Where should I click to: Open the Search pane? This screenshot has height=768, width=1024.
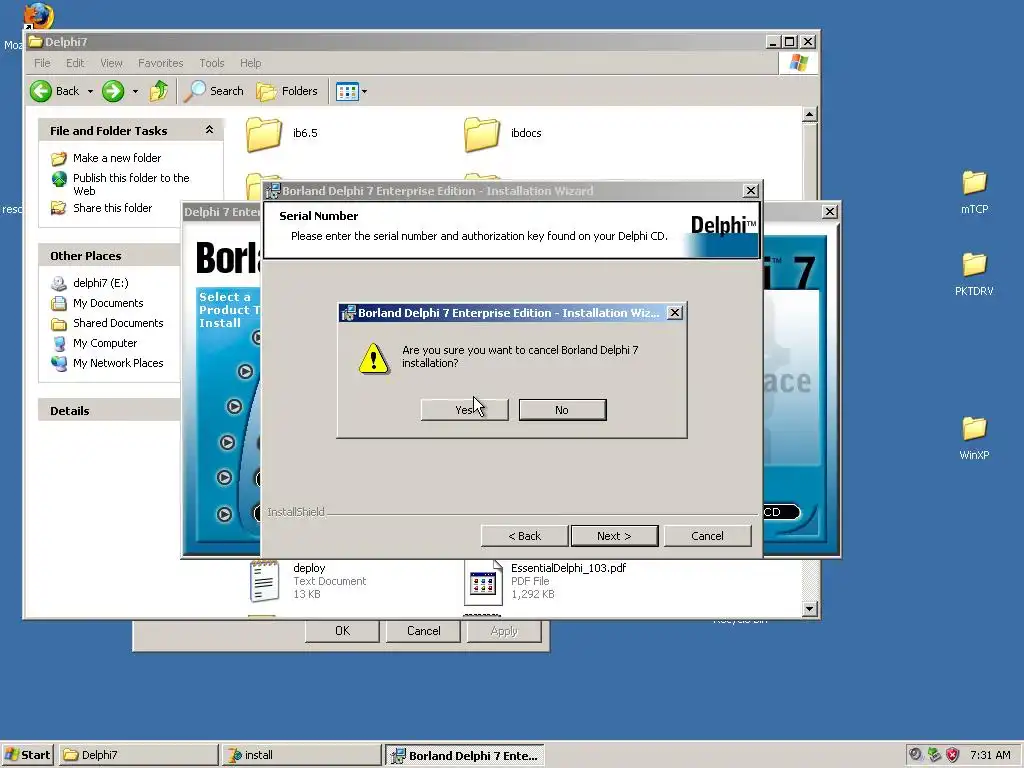click(214, 91)
